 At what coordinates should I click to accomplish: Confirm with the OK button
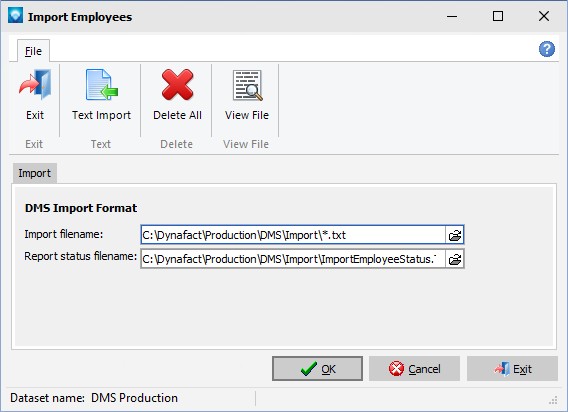pos(317,369)
